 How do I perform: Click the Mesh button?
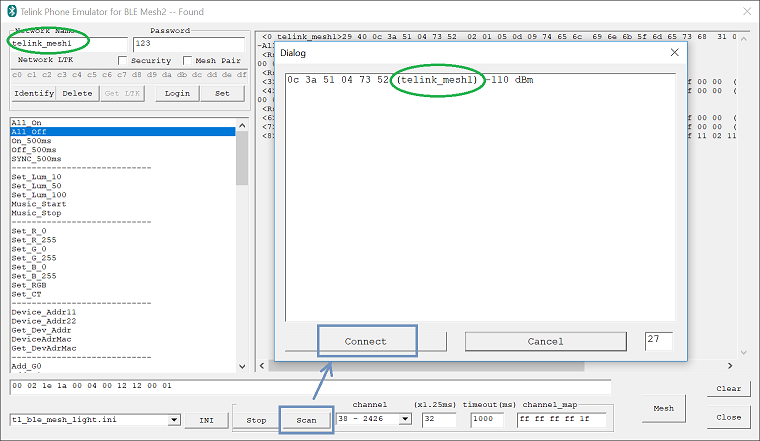coord(664,409)
